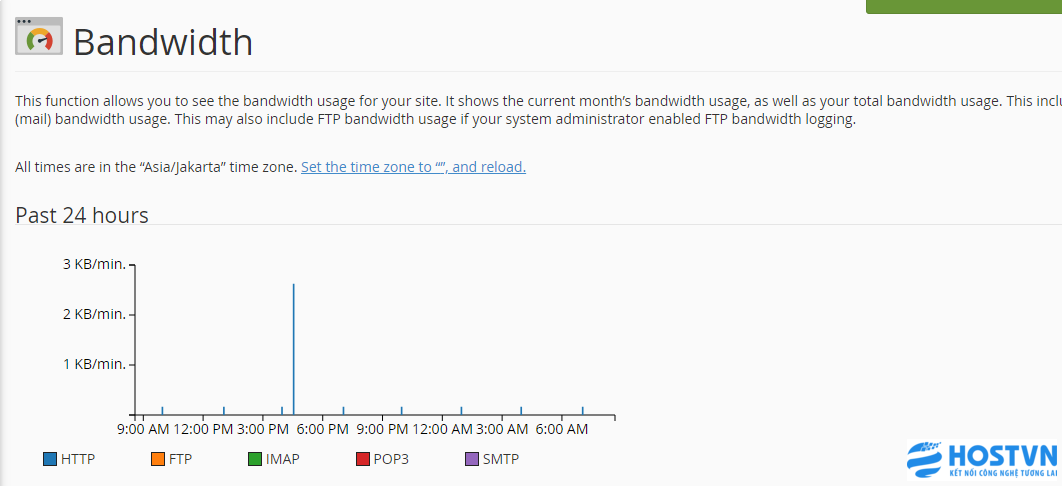1062x486 pixels.
Task: Click the HTTP legend label
Action: [x=78, y=460]
